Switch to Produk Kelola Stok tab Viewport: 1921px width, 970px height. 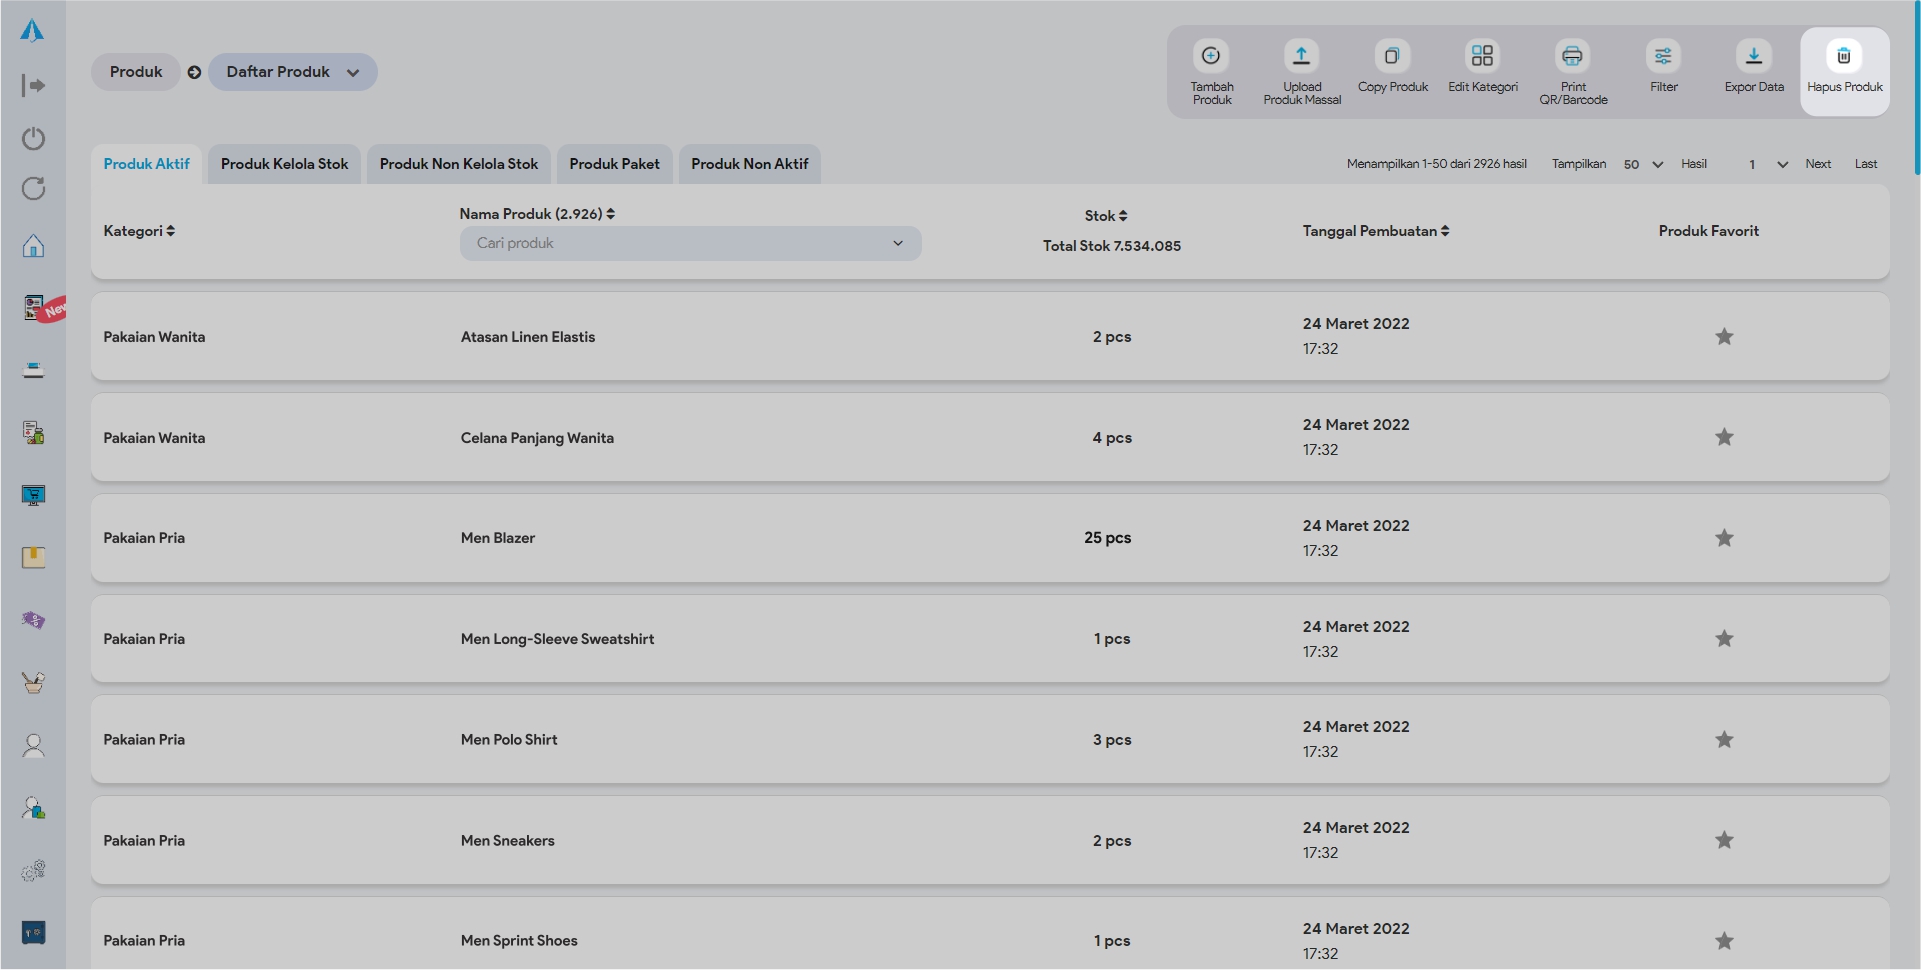click(x=284, y=164)
